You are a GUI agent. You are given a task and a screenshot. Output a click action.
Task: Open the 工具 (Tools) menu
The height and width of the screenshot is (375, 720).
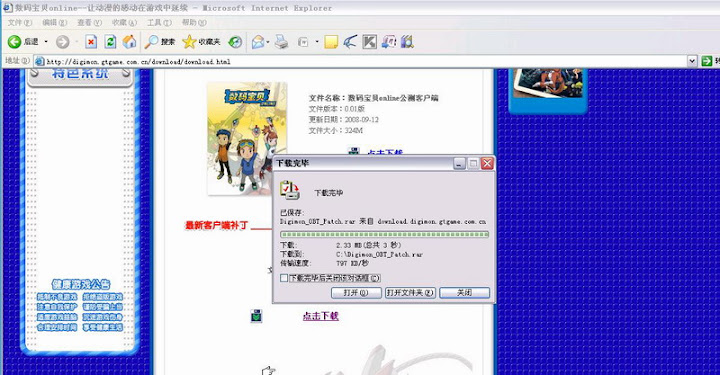[x=159, y=22]
